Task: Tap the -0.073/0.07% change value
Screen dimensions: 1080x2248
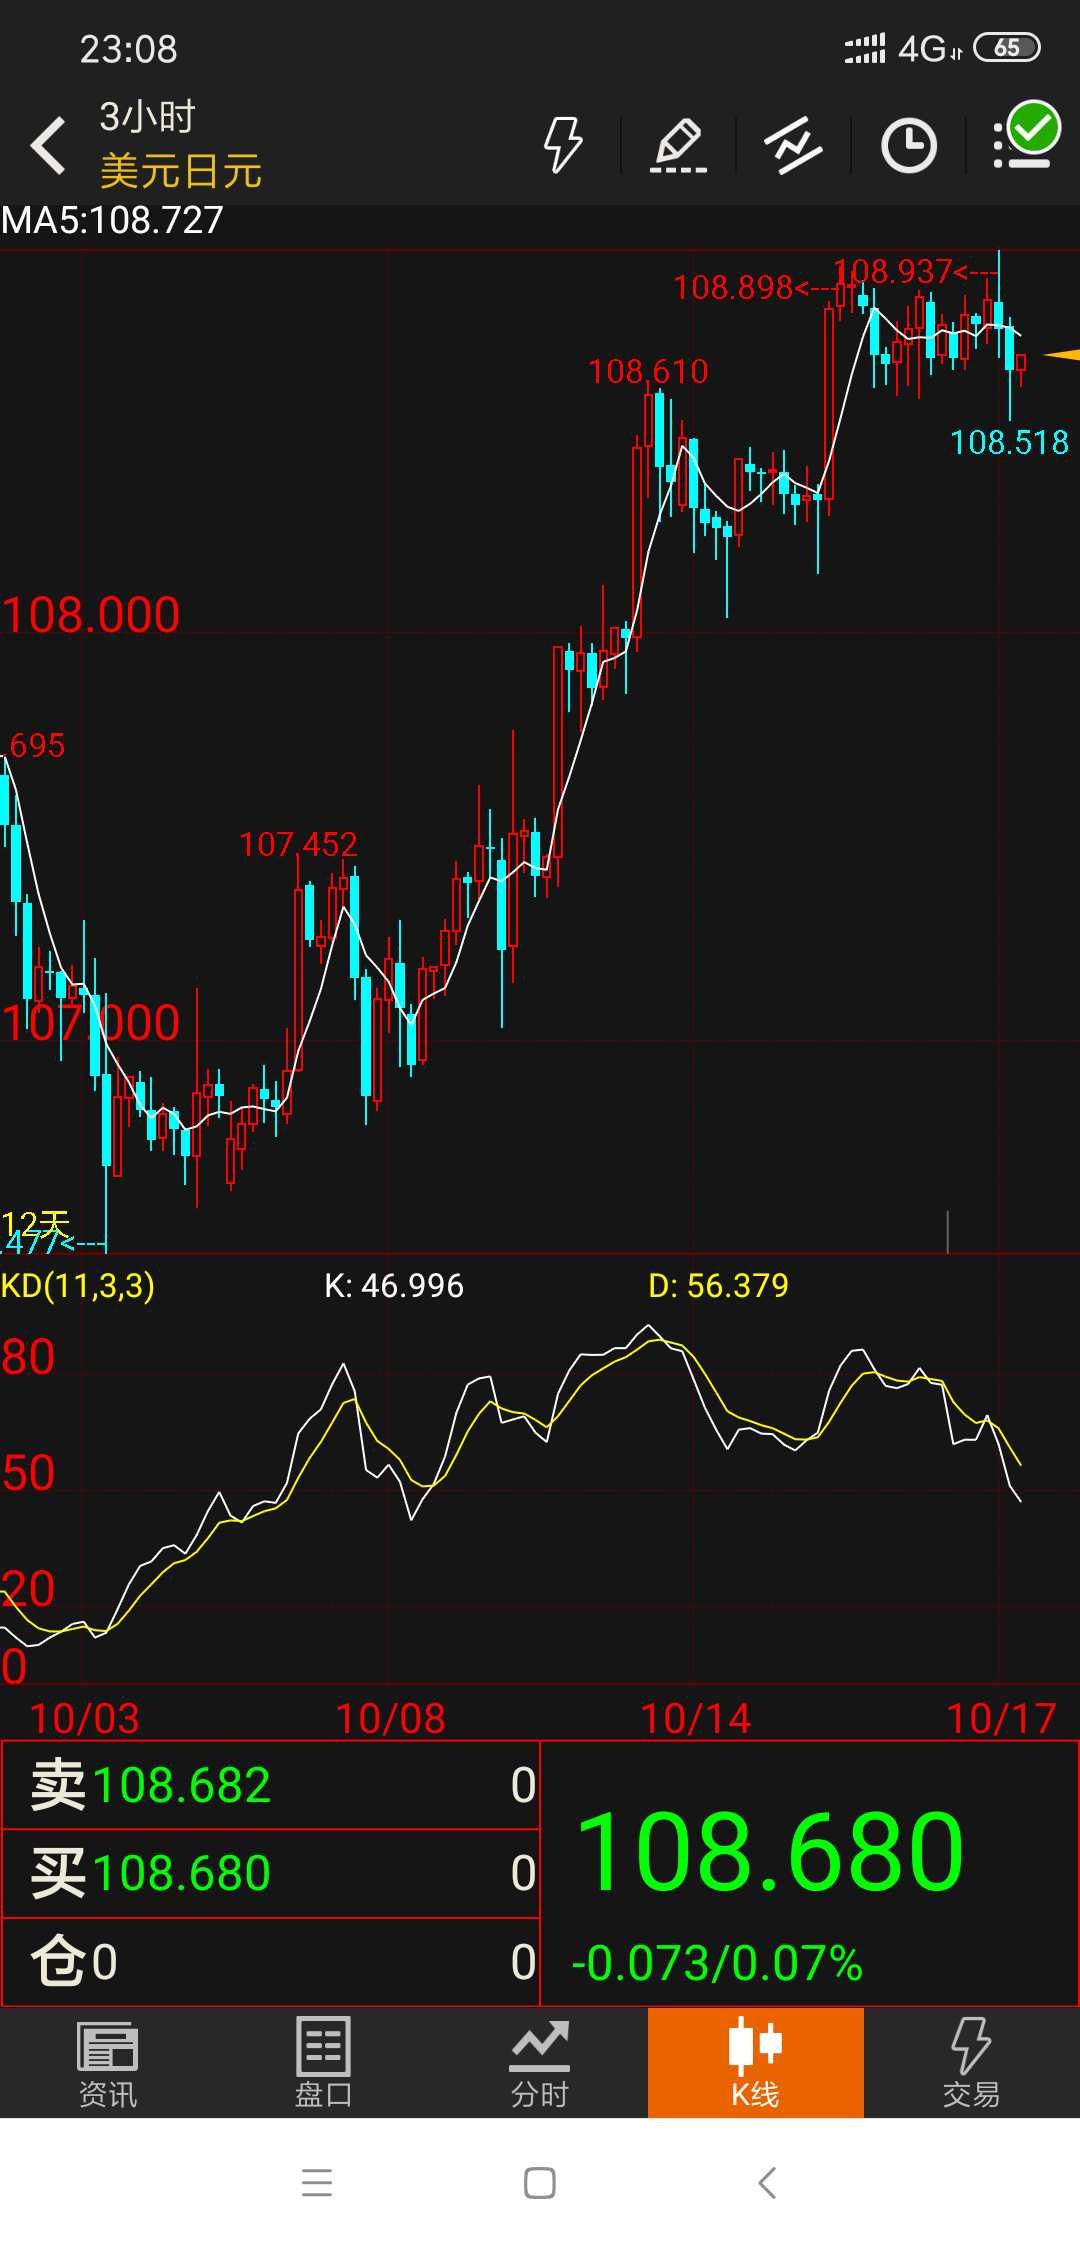Action: point(717,1963)
